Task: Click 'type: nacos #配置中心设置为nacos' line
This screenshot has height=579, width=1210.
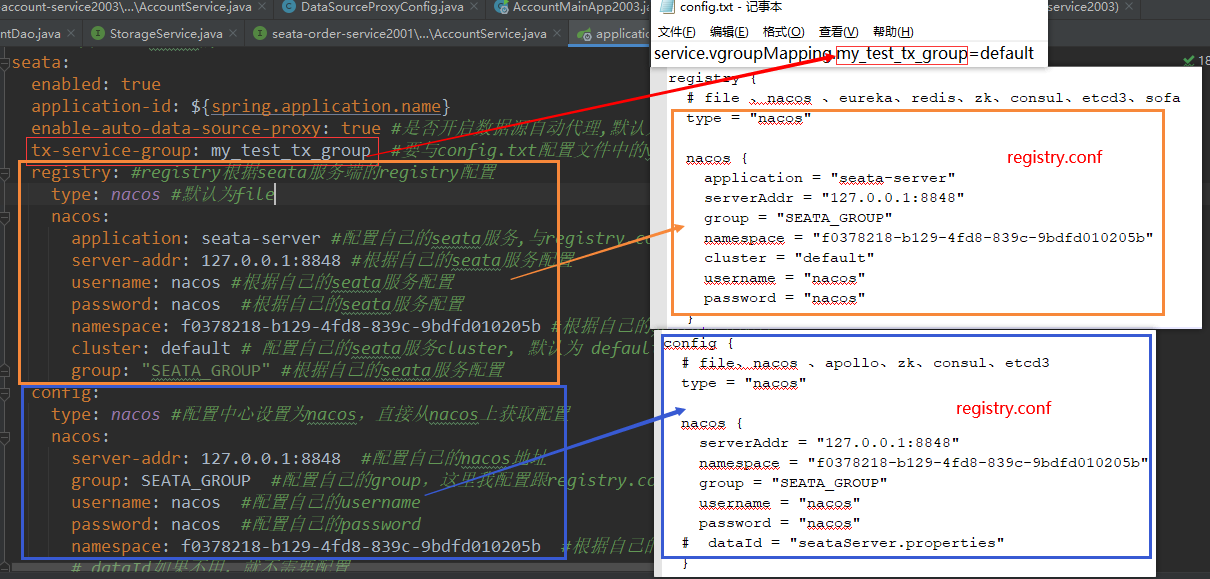Action: 309,414
